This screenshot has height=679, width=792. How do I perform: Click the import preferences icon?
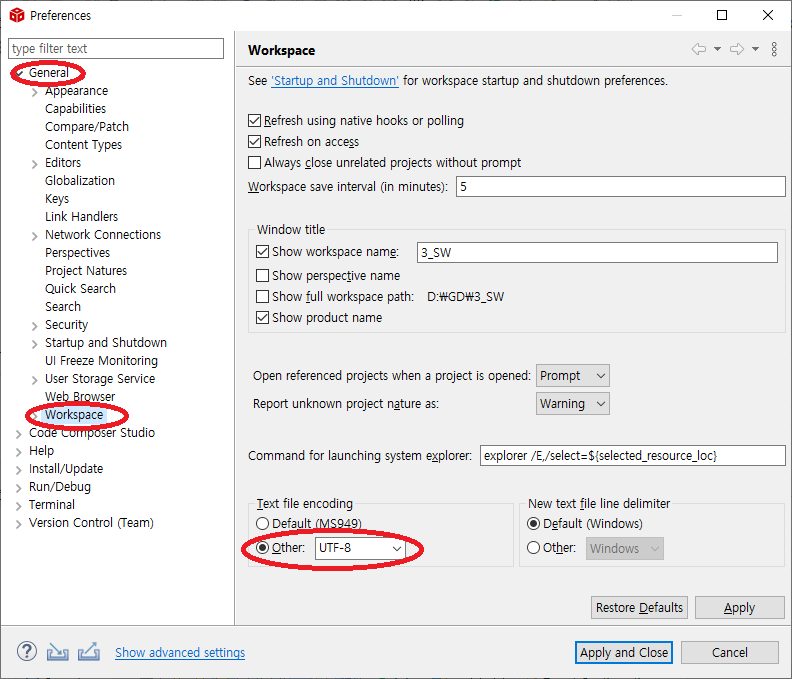click(x=58, y=652)
